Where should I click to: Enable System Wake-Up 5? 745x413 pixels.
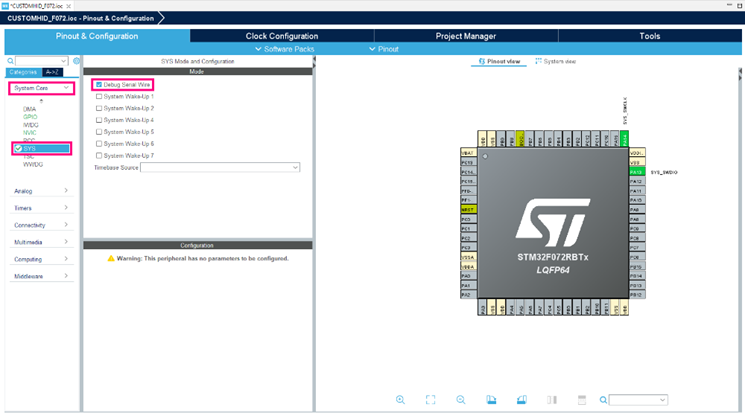[99, 132]
